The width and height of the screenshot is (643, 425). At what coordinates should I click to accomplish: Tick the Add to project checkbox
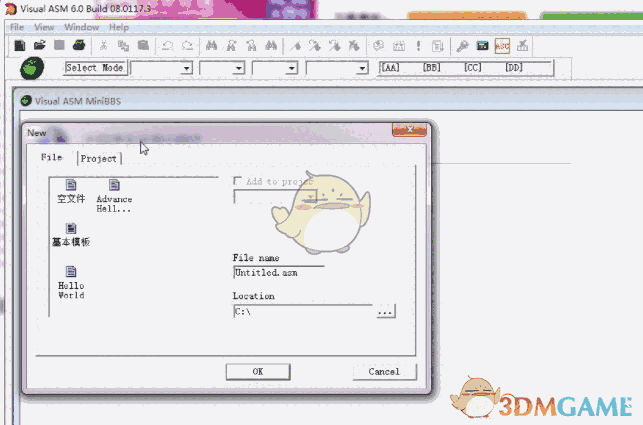(237, 181)
